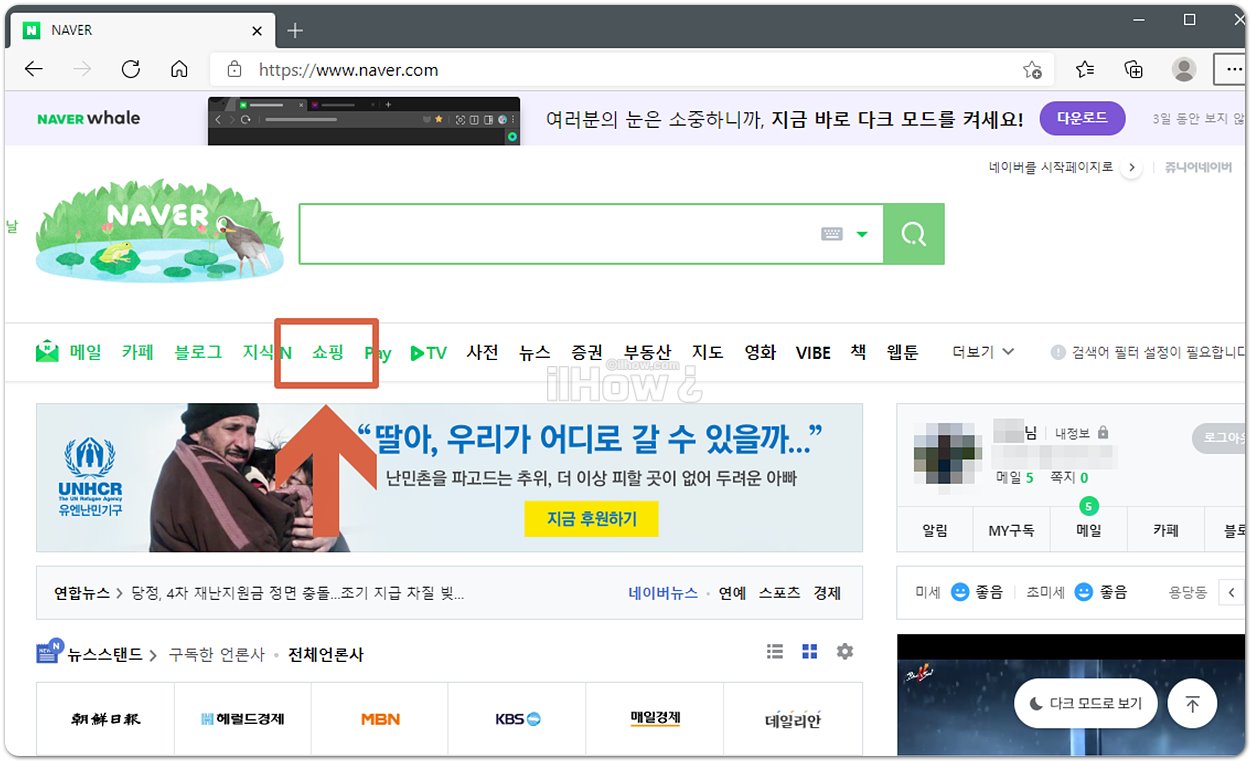Open 스포츠 news link

779,593
